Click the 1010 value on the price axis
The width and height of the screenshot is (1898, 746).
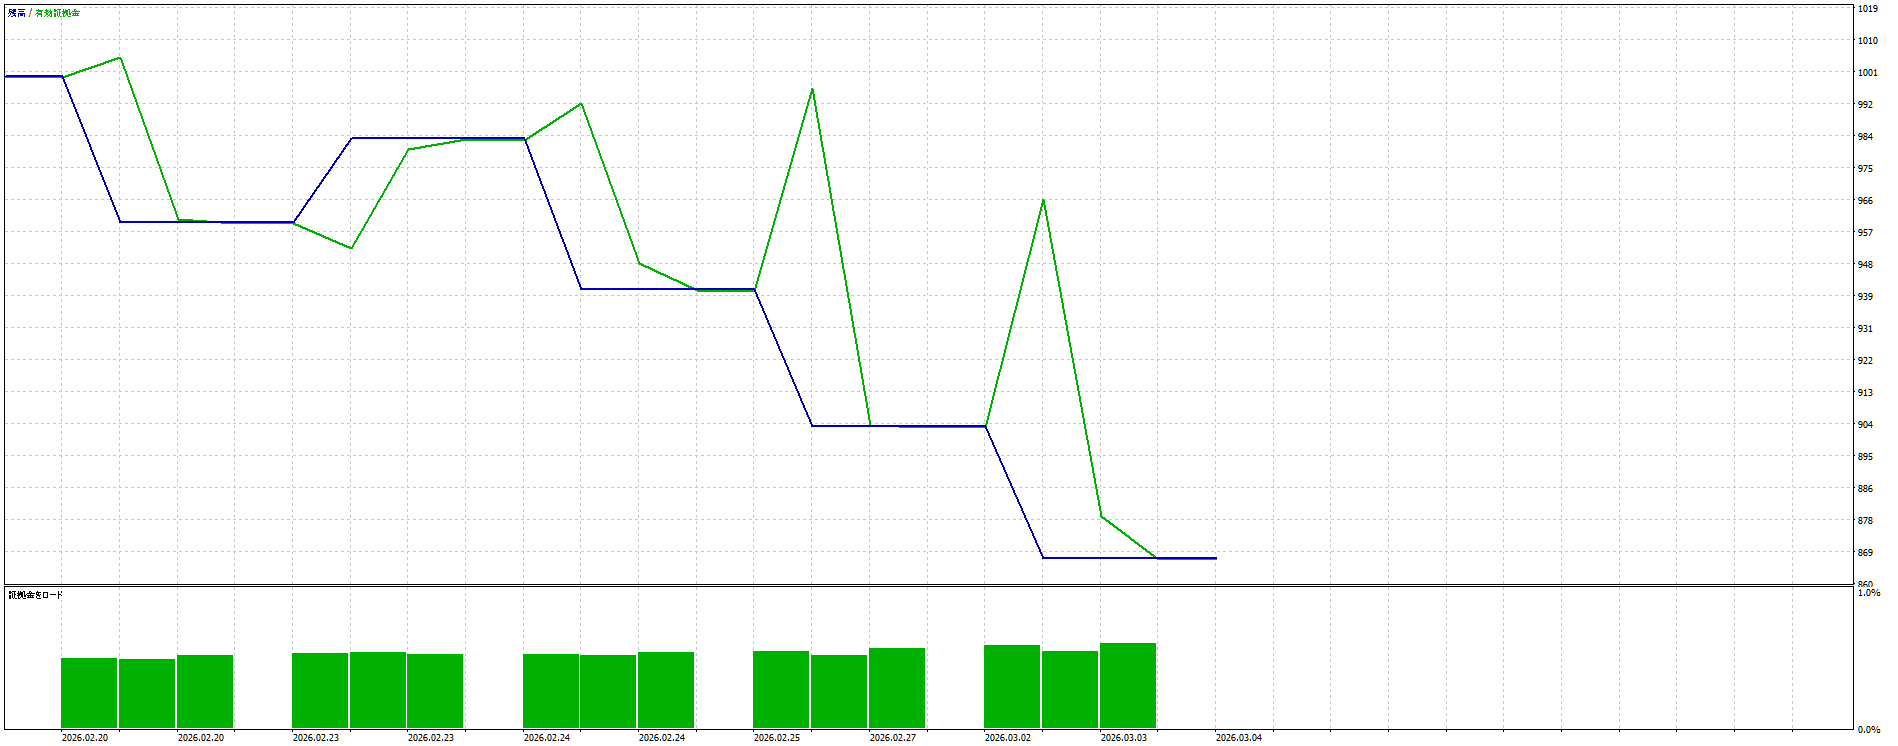point(1867,41)
